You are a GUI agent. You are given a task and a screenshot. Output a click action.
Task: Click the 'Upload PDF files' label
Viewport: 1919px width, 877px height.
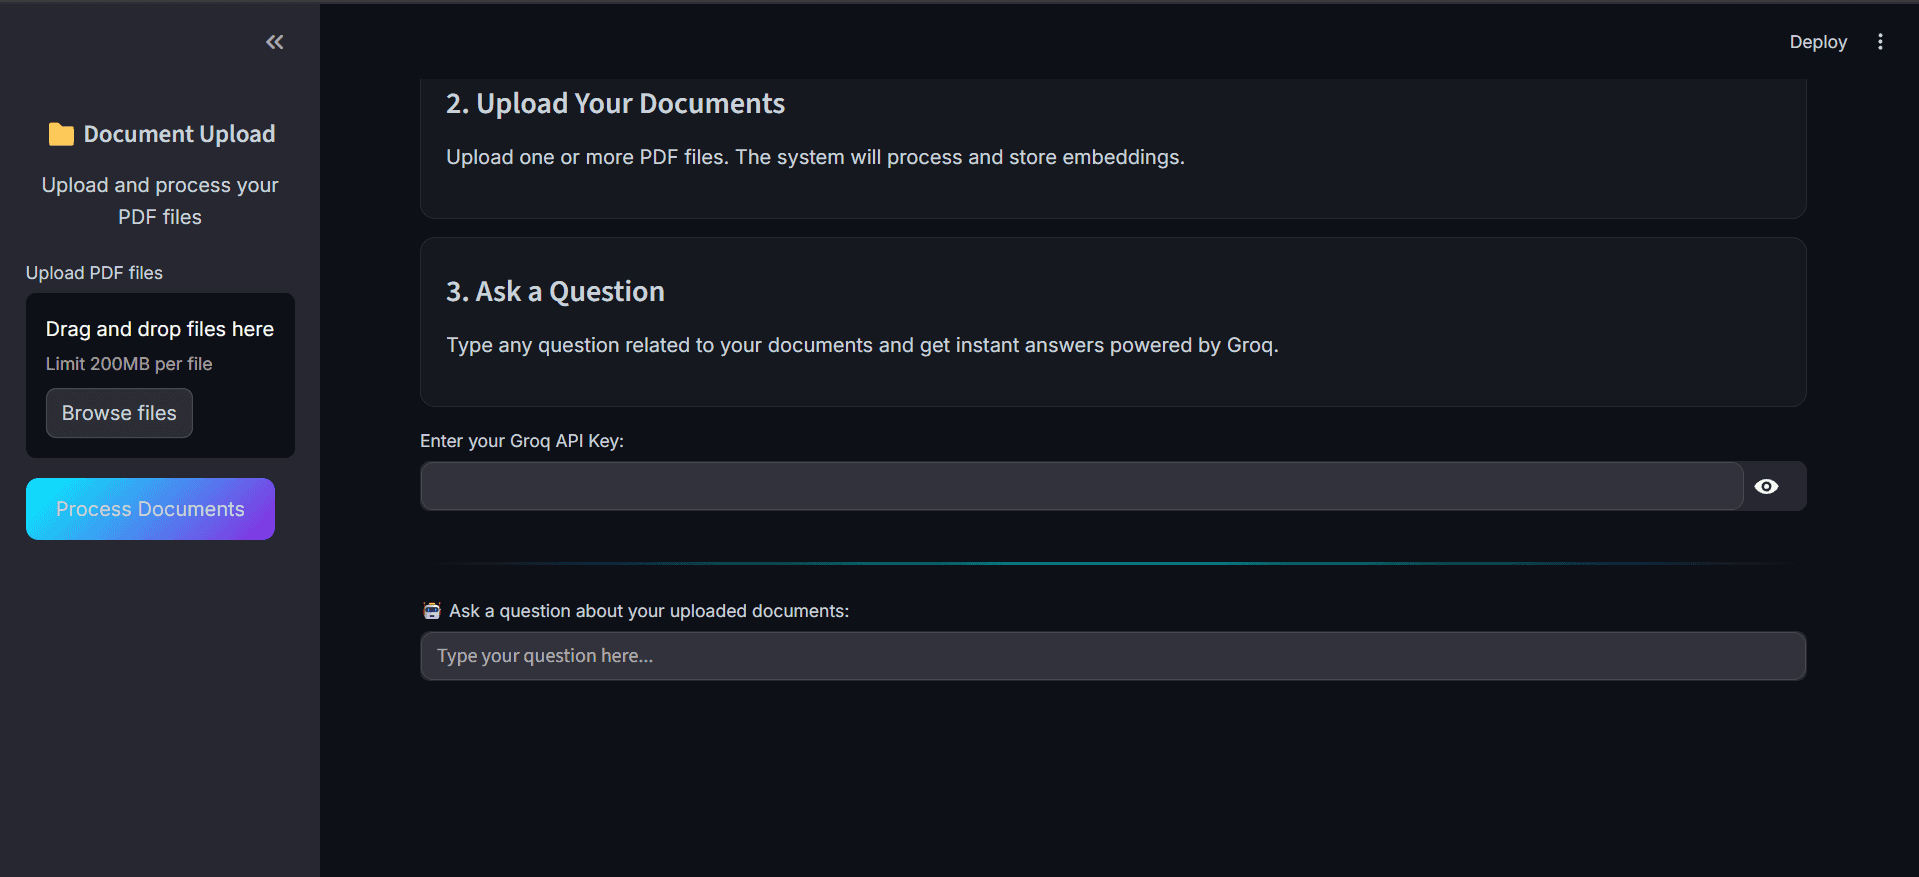[x=94, y=273]
